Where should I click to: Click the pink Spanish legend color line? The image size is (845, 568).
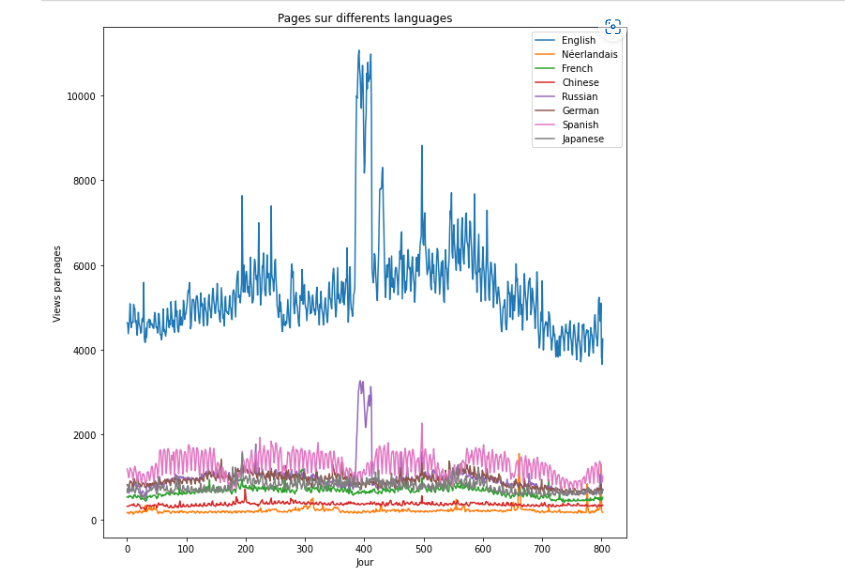(x=547, y=125)
